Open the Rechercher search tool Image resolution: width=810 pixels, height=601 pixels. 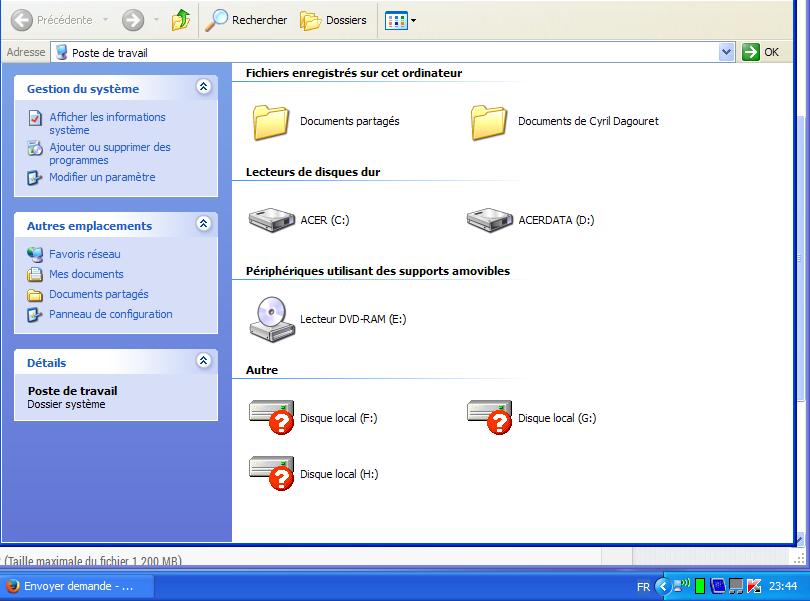(x=246, y=20)
